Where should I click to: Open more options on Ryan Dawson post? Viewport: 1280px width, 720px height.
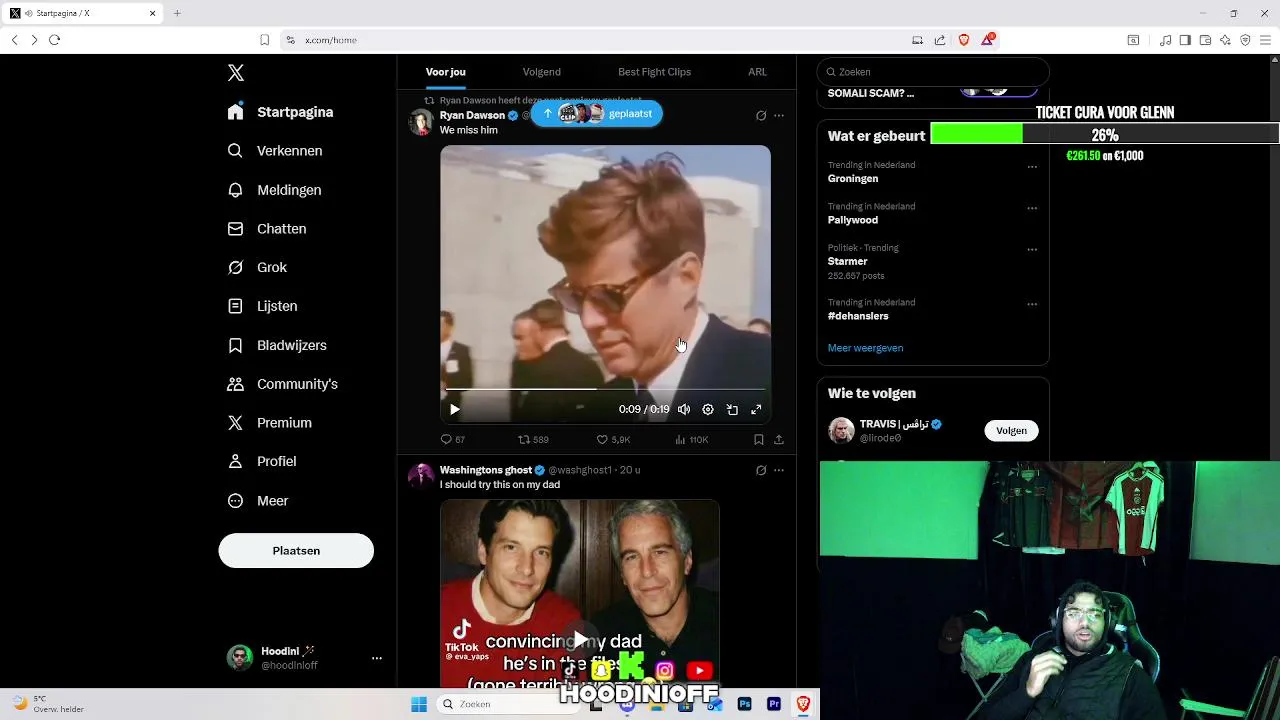pos(779,116)
